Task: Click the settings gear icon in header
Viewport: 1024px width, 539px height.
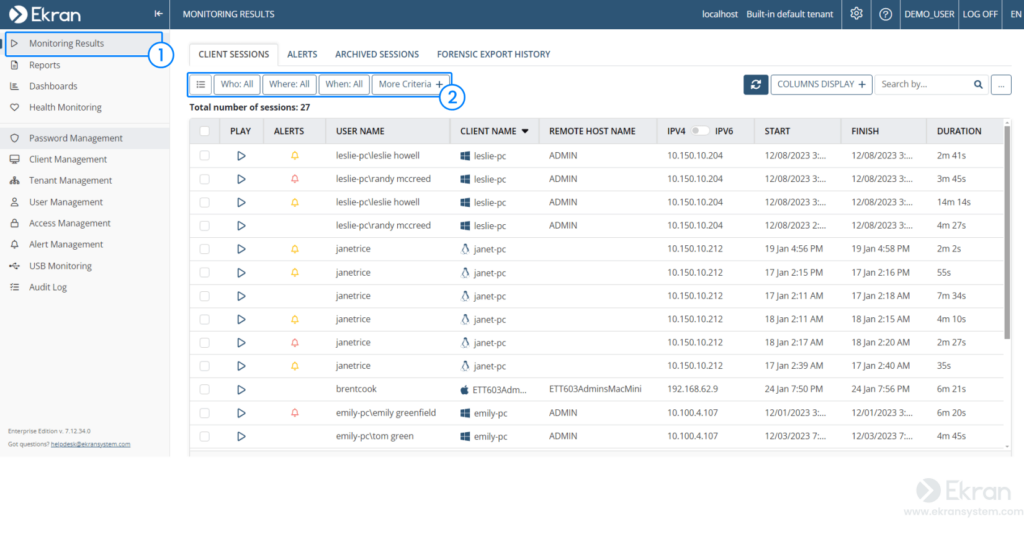Action: (856, 14)
